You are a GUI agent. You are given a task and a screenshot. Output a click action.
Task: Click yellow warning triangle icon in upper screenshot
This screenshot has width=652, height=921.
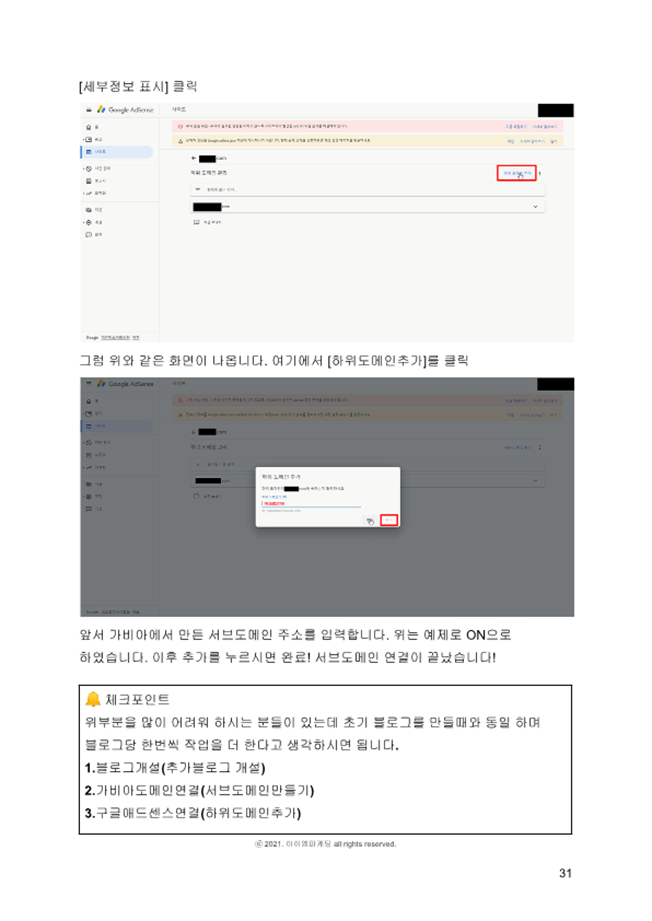180,141
